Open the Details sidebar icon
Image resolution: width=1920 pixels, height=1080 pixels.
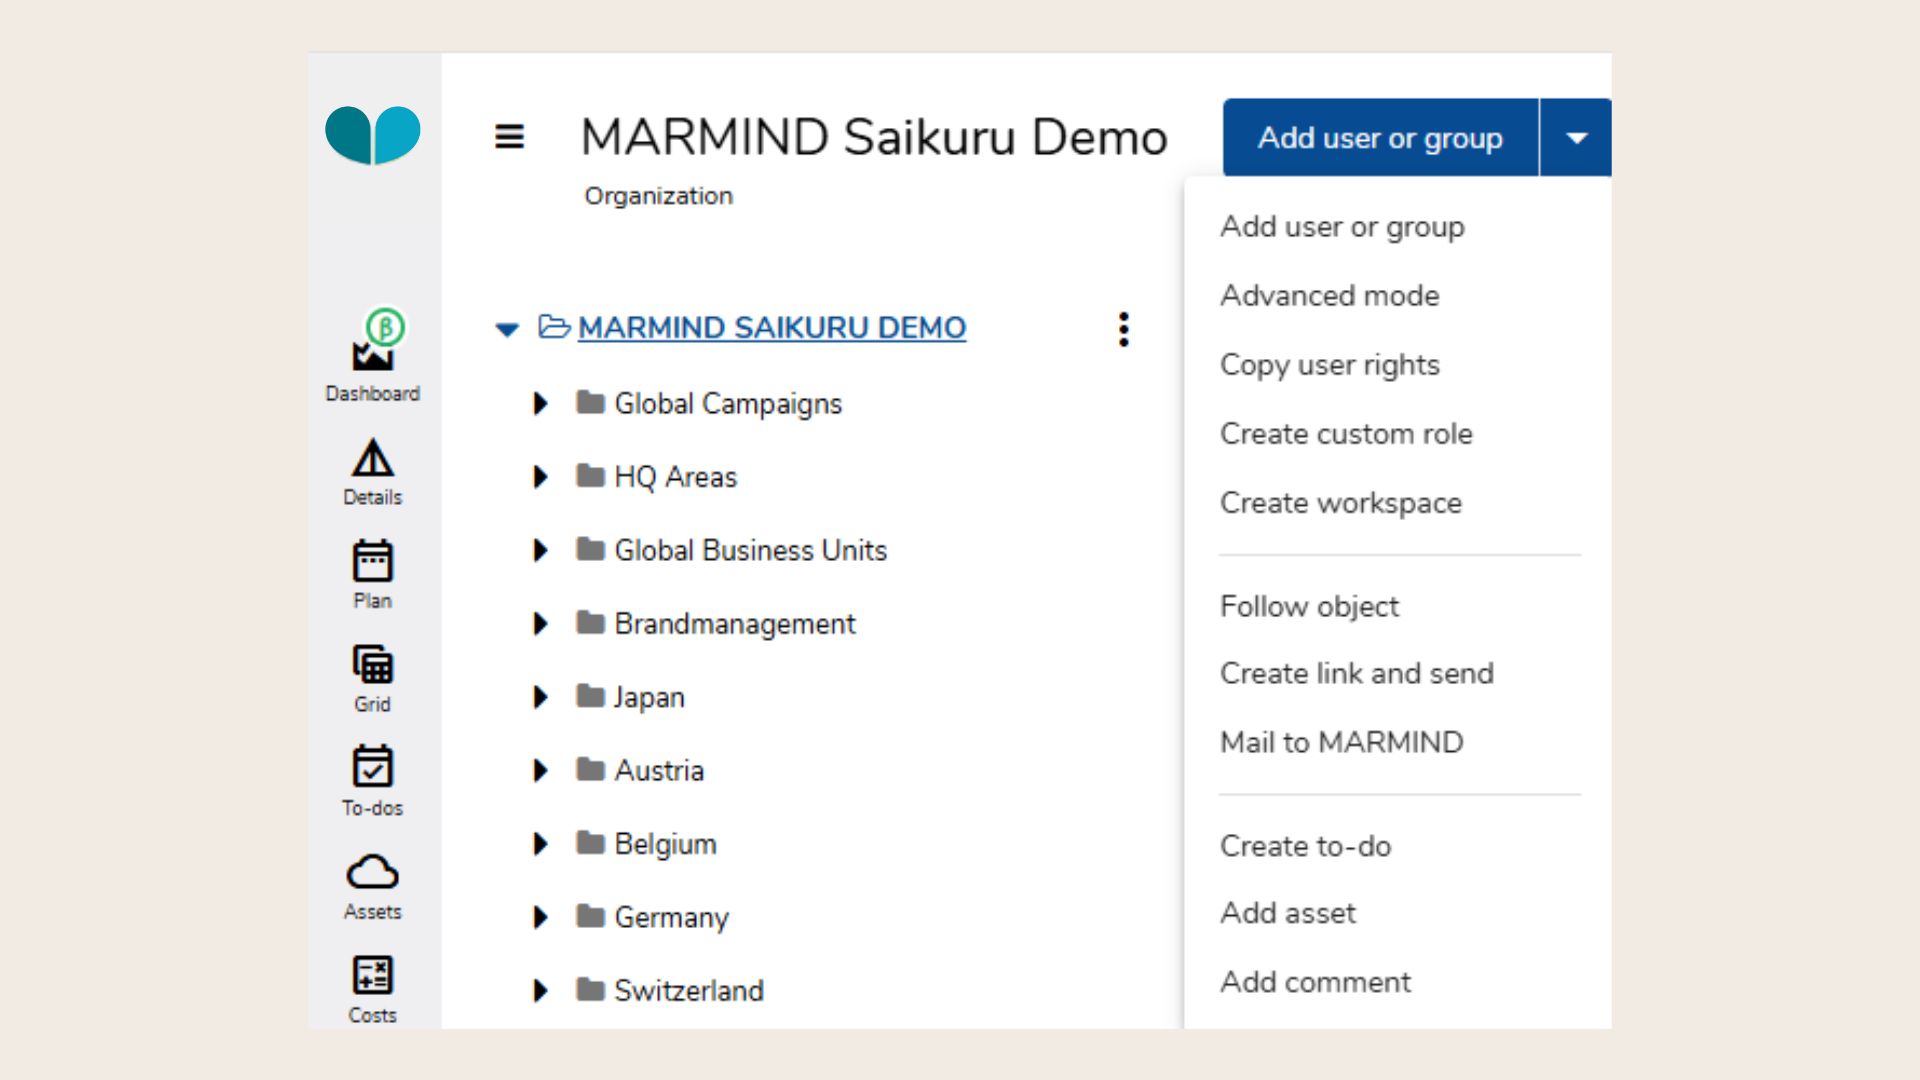(372, 459)
